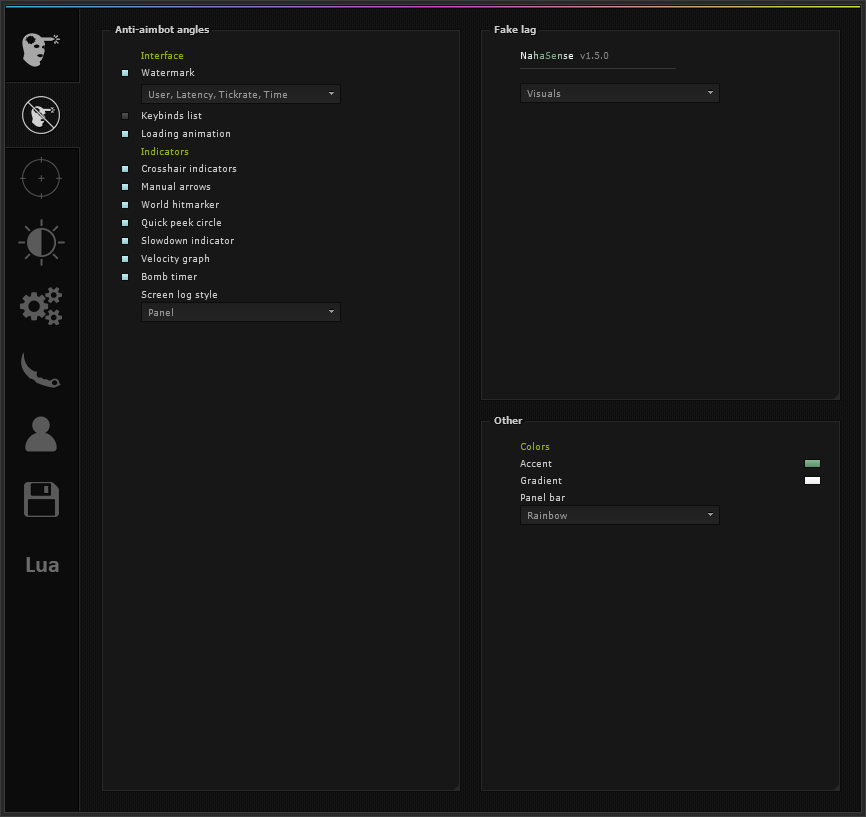Click the Other group resize handle
The image size is (866, 817).
(837, 788)
